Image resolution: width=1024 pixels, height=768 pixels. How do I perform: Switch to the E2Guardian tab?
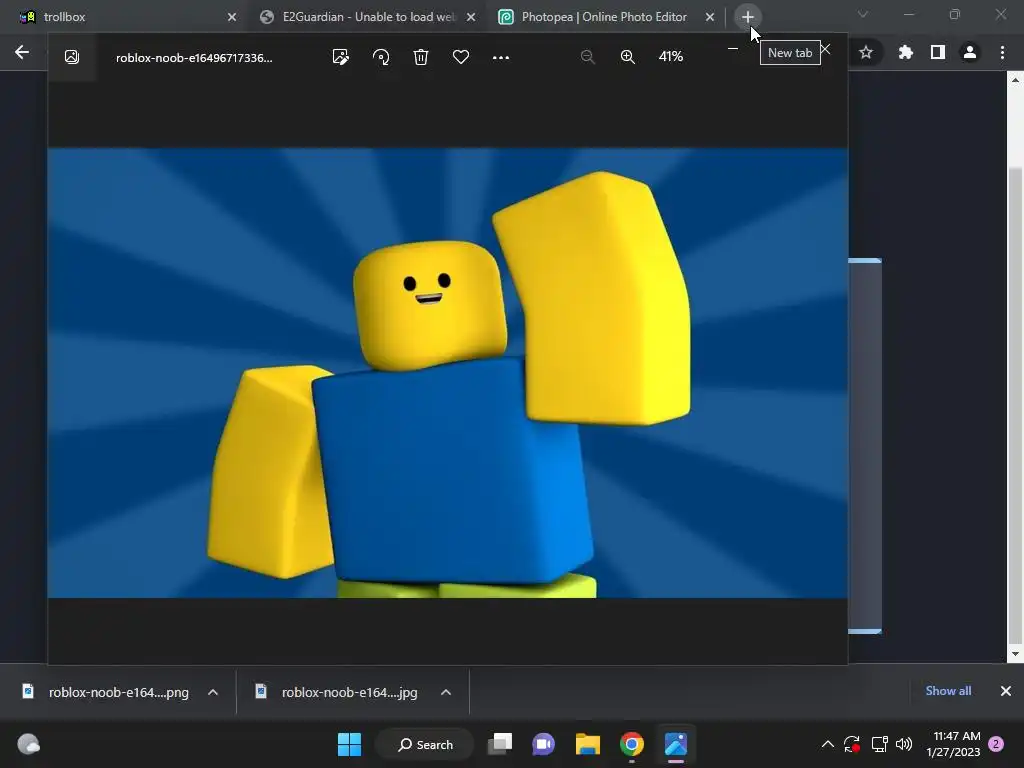click(x=368, y=17)
